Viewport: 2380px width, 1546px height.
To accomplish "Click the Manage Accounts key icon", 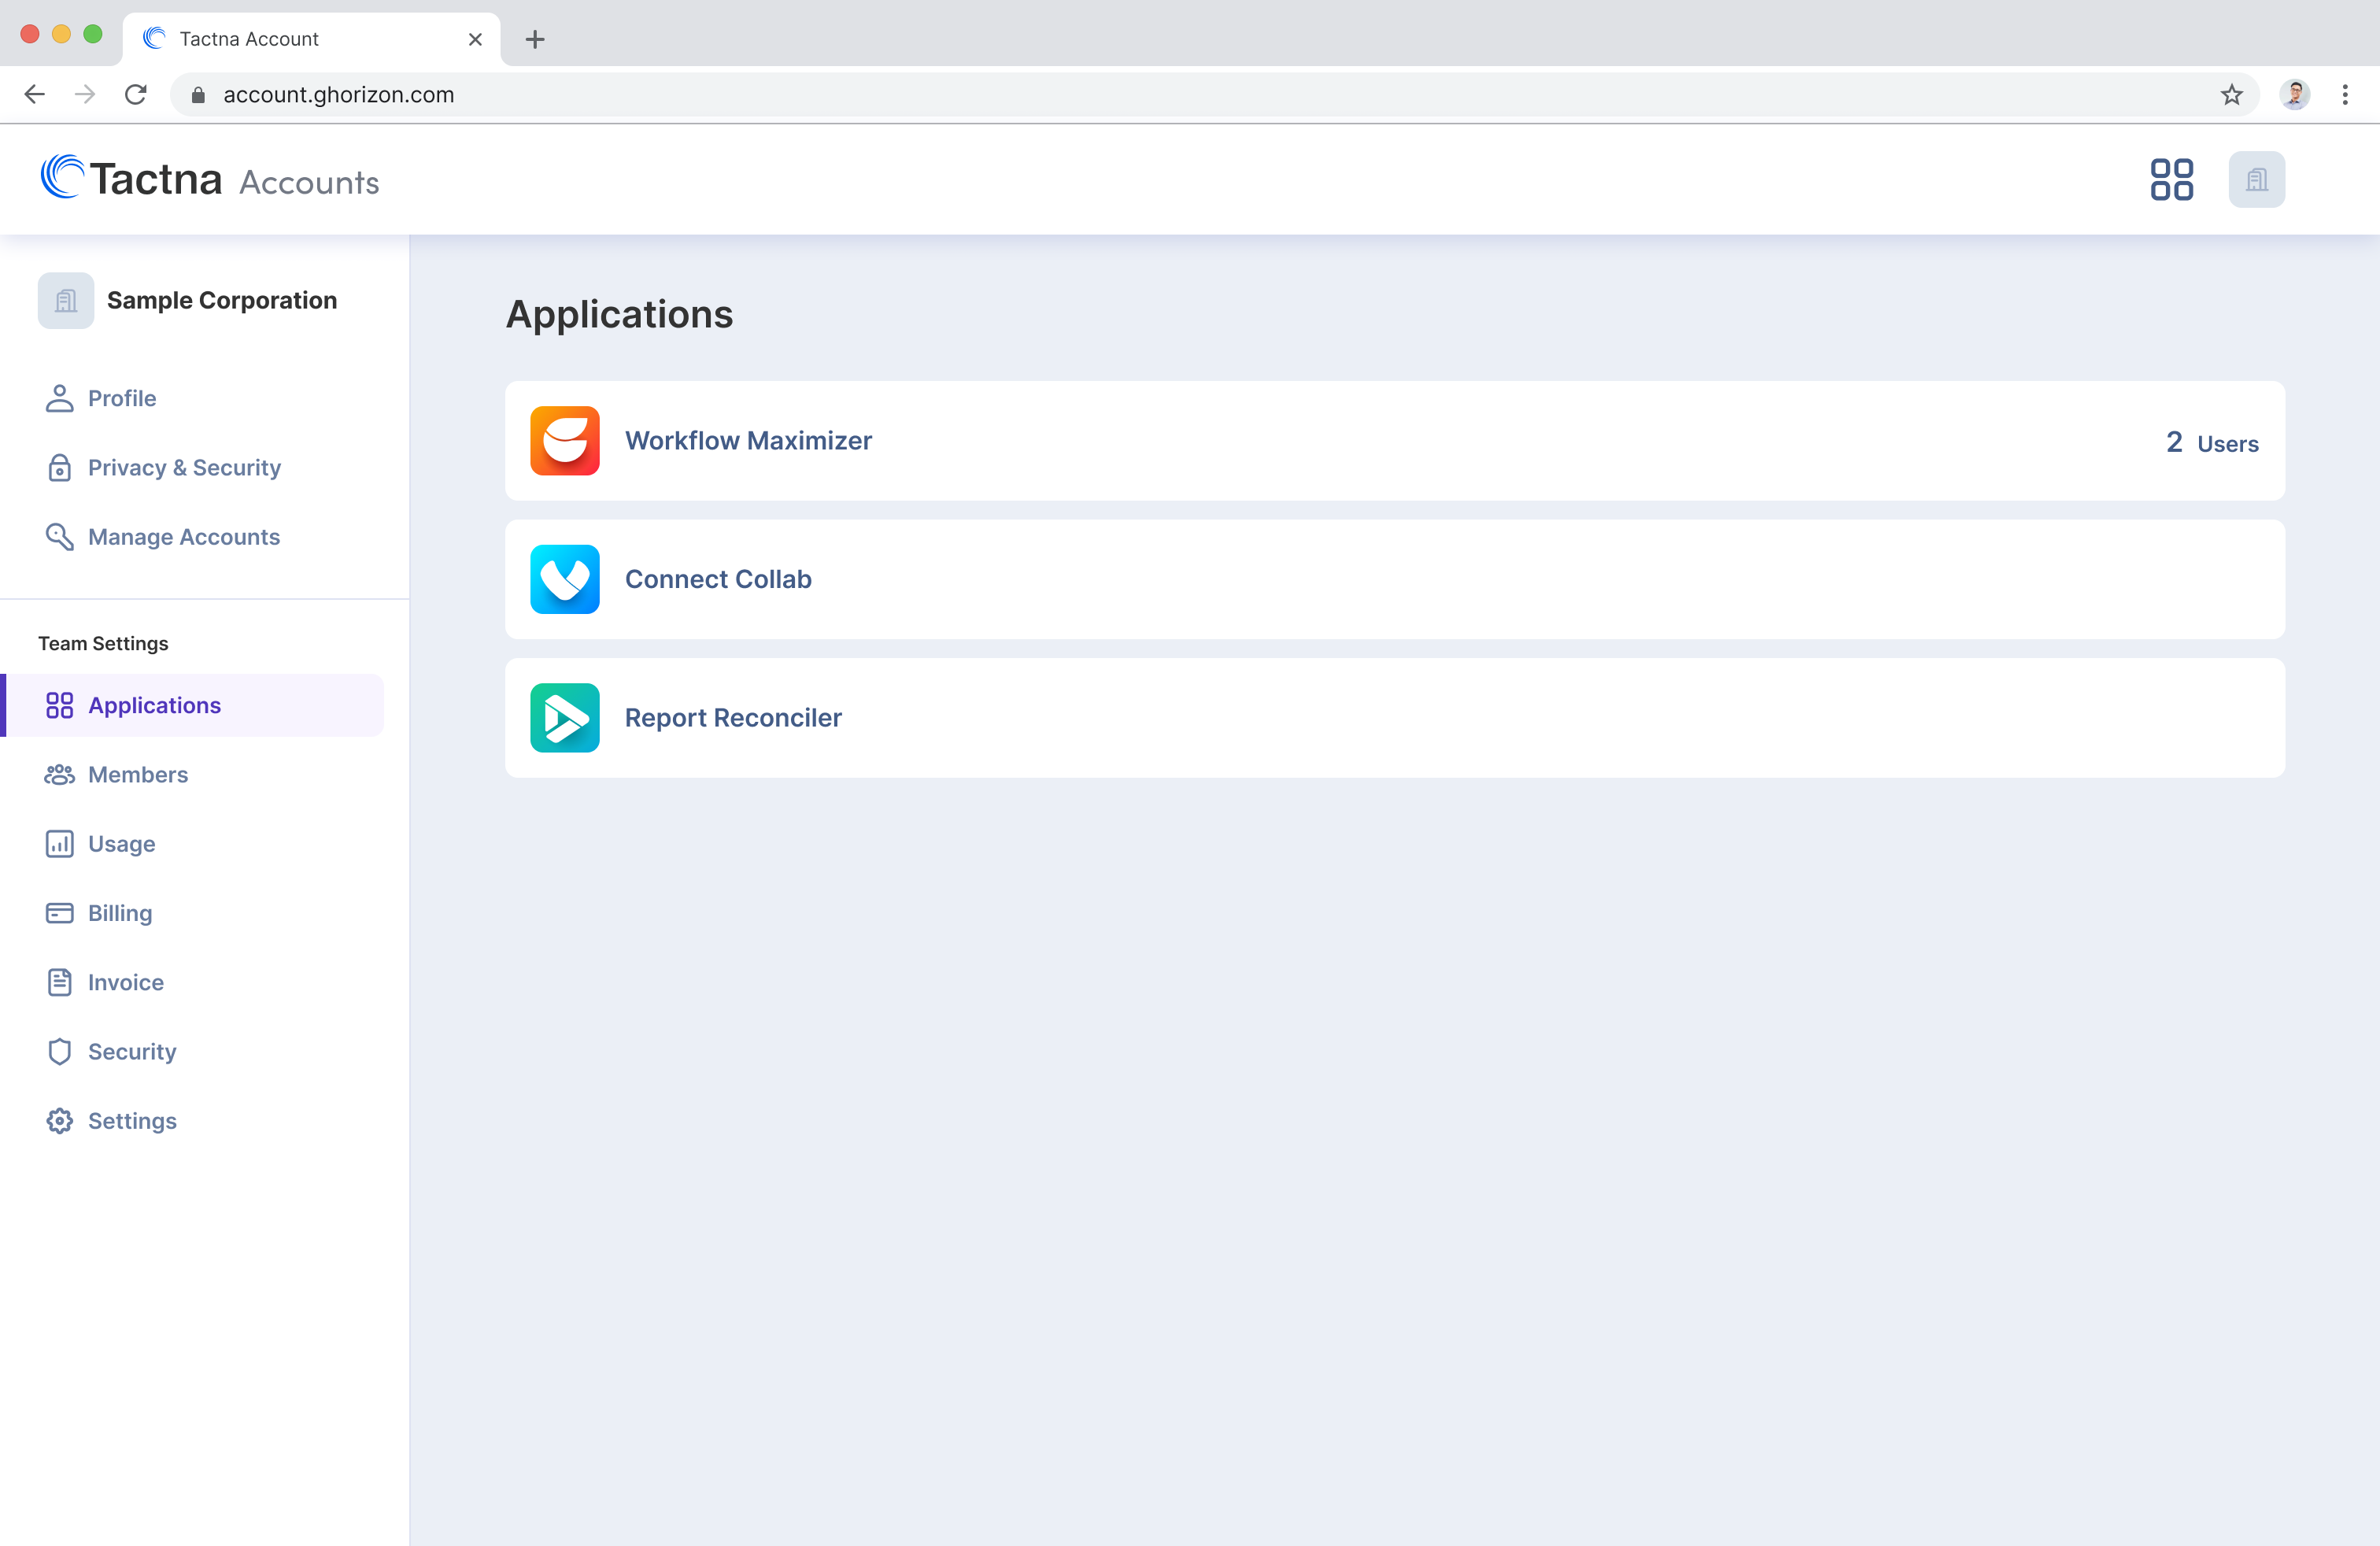I will point(59,537).
